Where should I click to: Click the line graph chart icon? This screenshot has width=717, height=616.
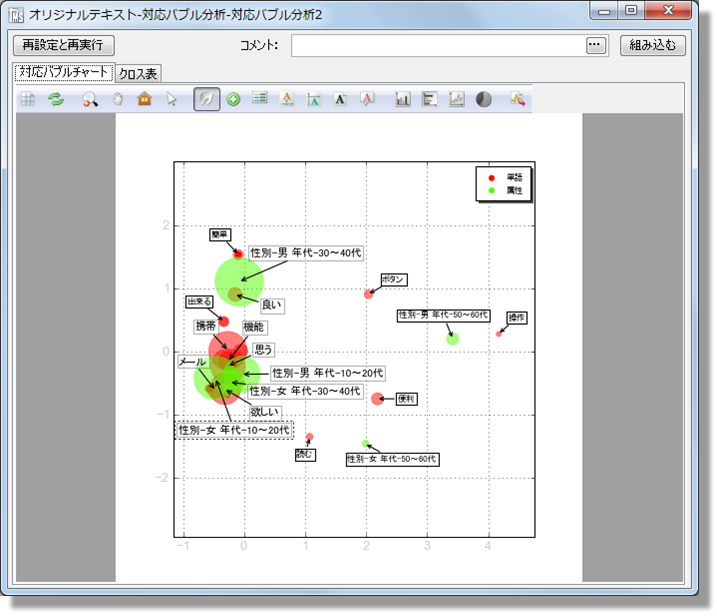tap(457, 99)
